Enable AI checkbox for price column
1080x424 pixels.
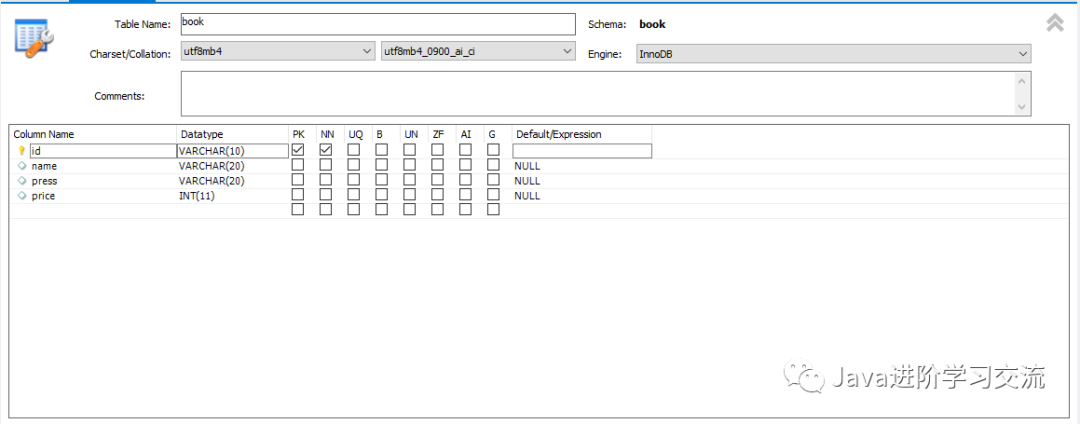[466, 195]
